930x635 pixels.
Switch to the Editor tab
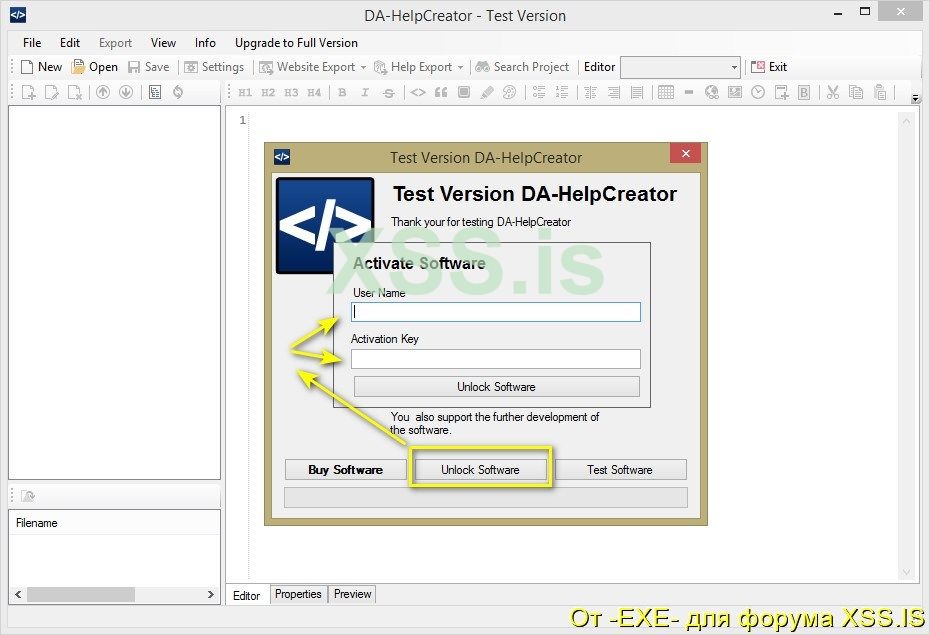tap(246, 595)
